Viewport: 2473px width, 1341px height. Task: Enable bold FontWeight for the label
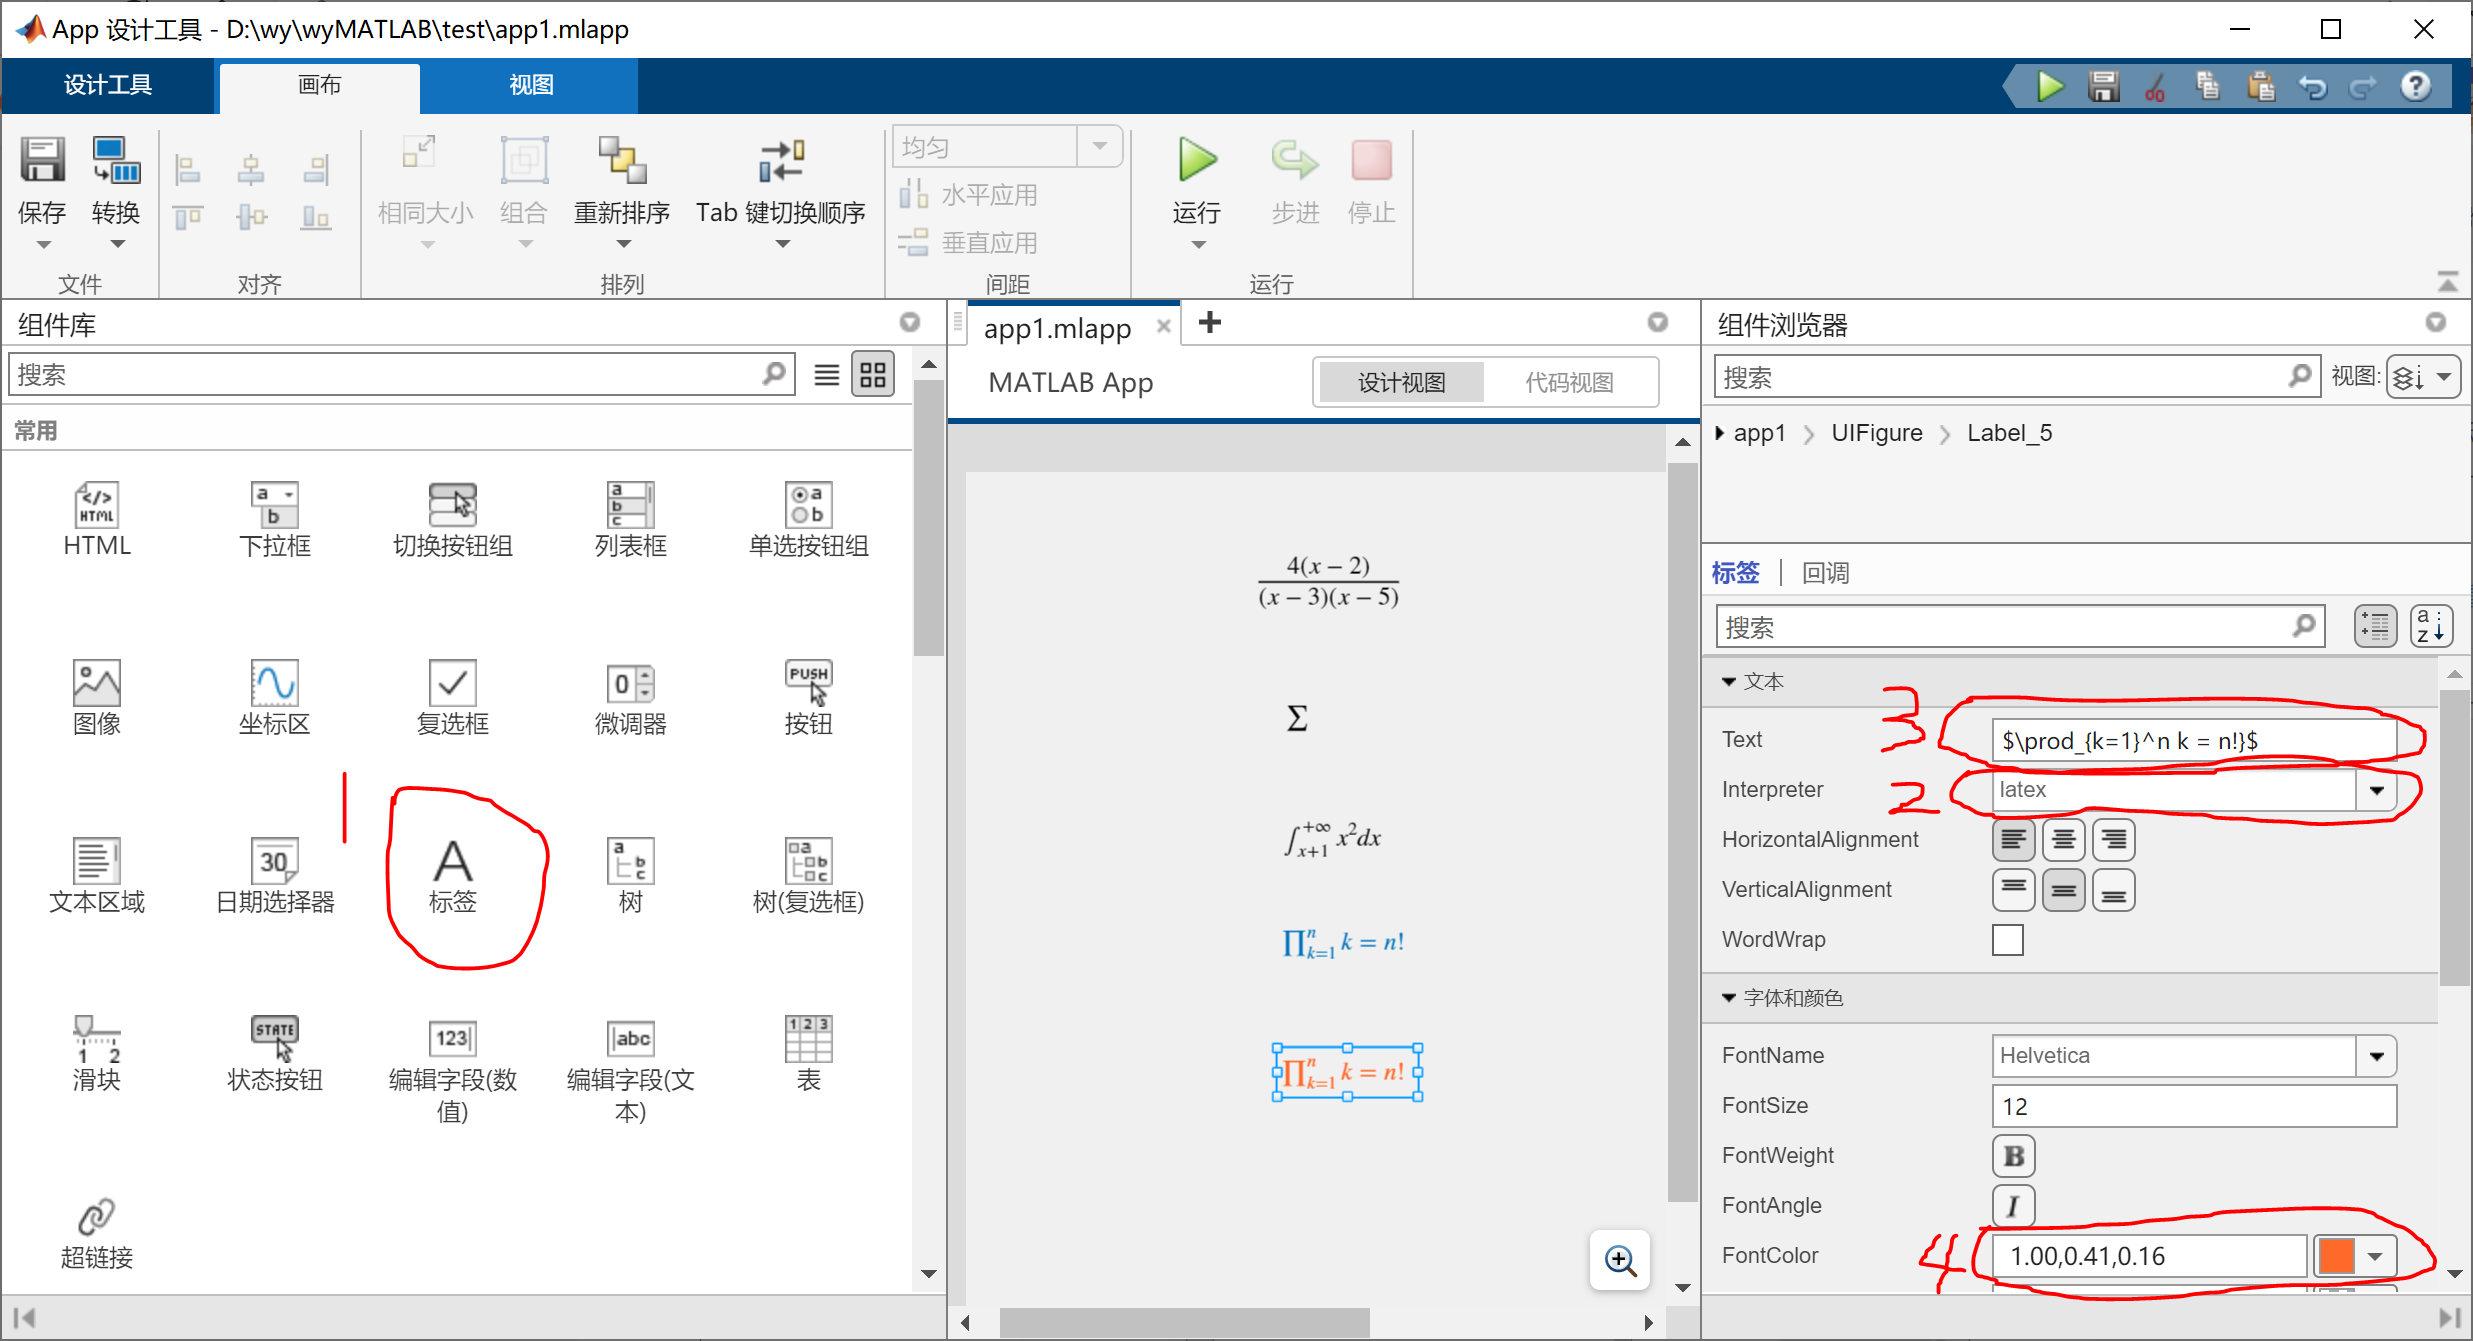[2013, 1155]
